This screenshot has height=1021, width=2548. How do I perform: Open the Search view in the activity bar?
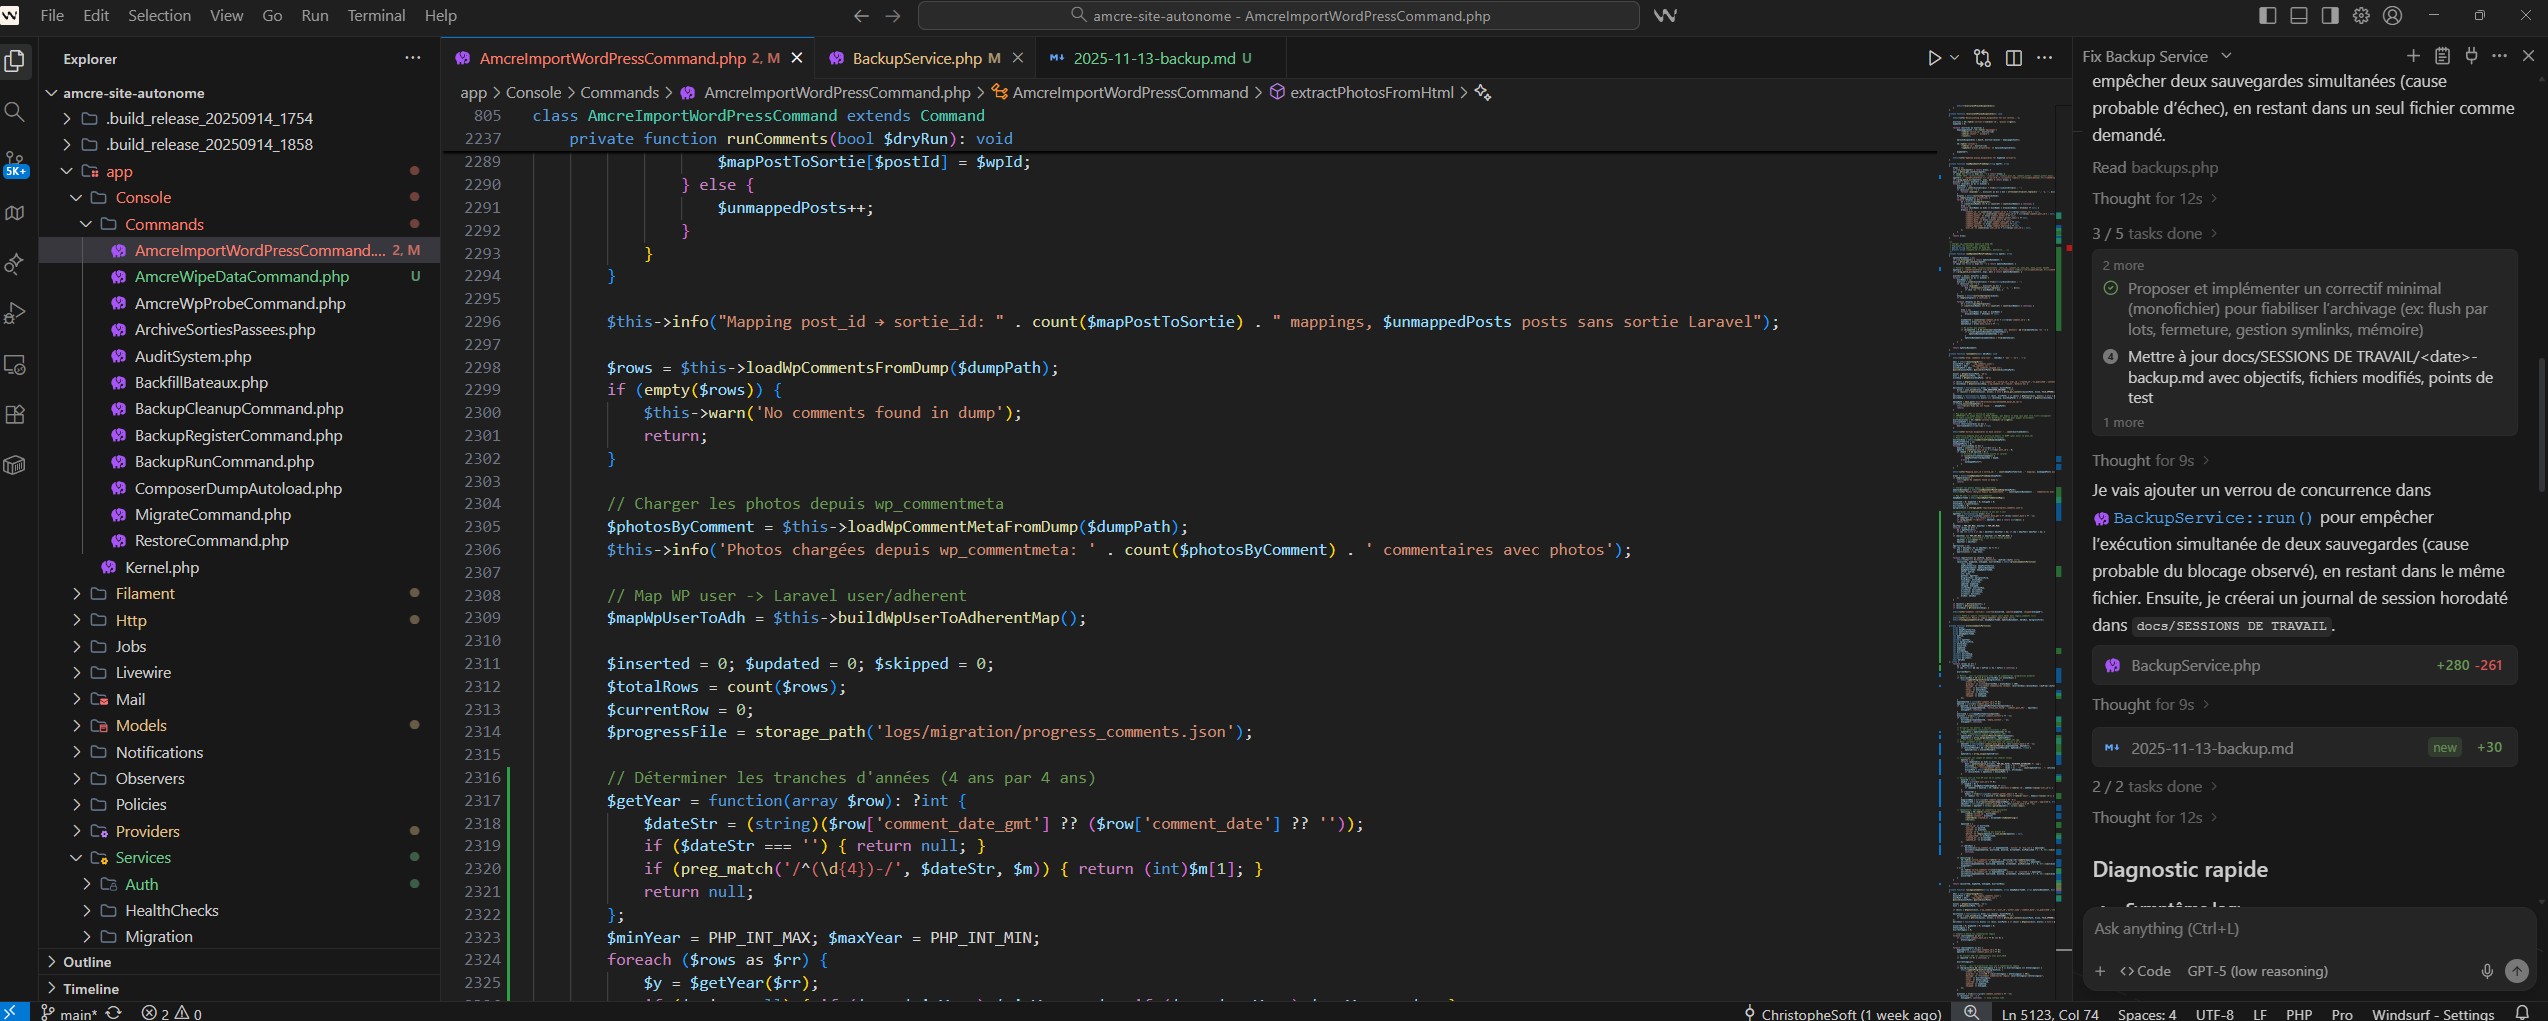(15, 112)
